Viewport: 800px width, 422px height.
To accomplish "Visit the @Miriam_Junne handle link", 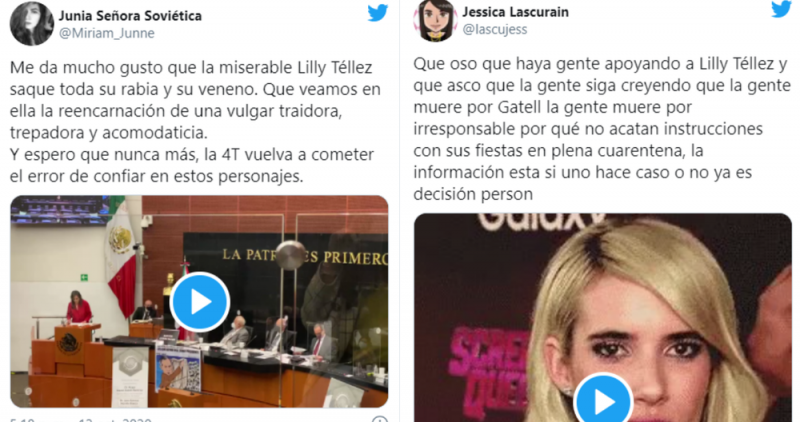I will pos(107,33).
